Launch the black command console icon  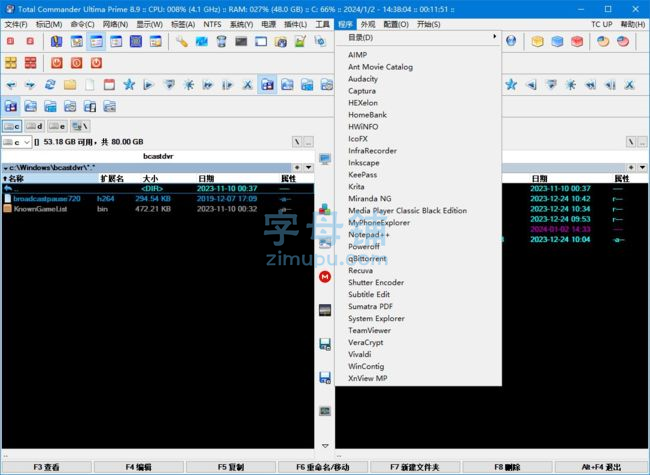241,41
